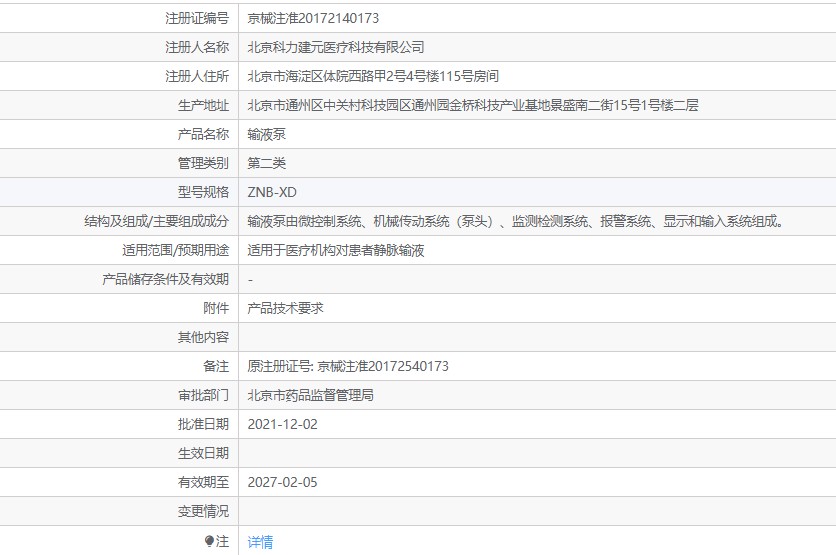Click the approval date 2021-12-02

[x=283, y=424]
